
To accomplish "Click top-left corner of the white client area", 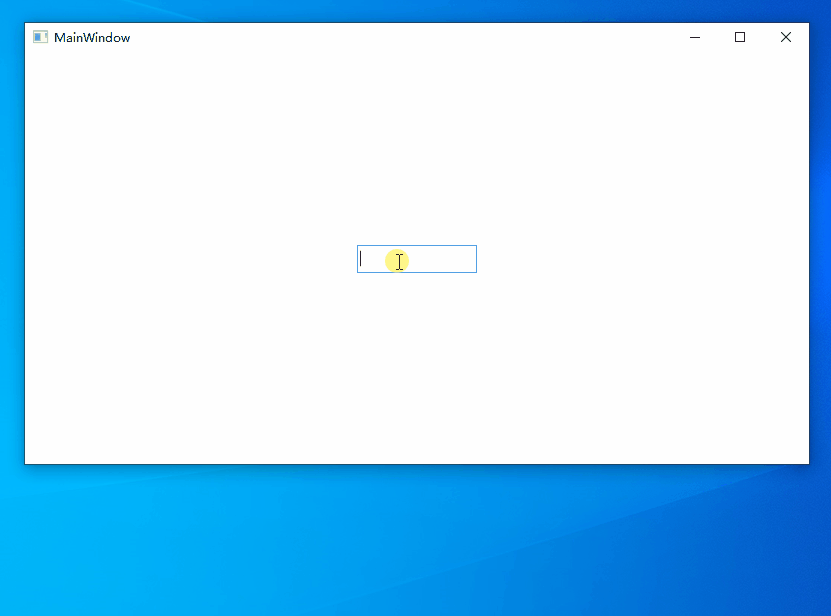I will [x=30, y=58].
